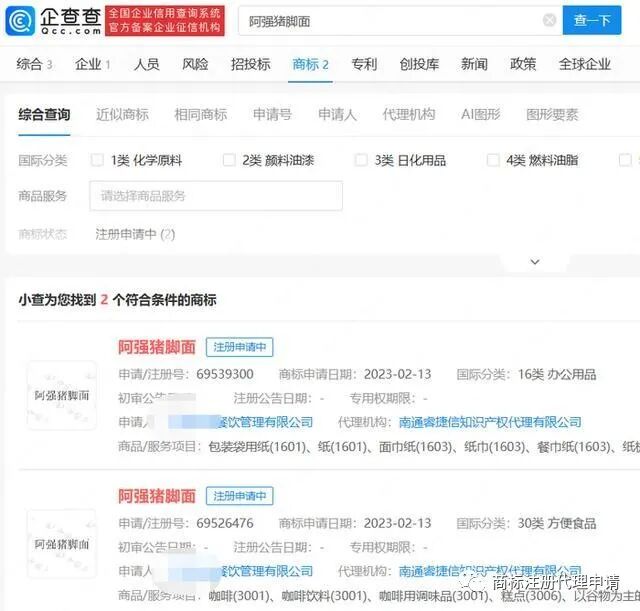Filter by status 注册申请中 (2)
This screenshot has height=611, width=640.
coord(135,234)
